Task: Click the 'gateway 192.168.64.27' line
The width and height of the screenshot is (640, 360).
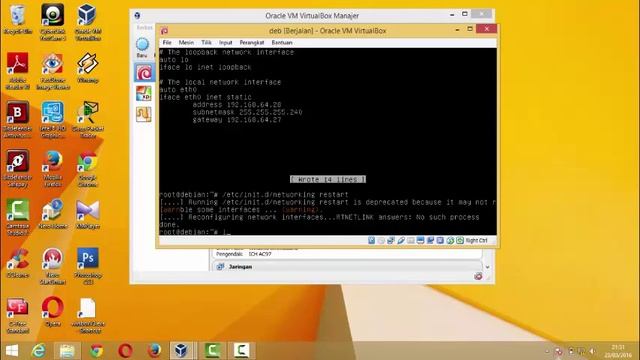Action: coord(237,120)
